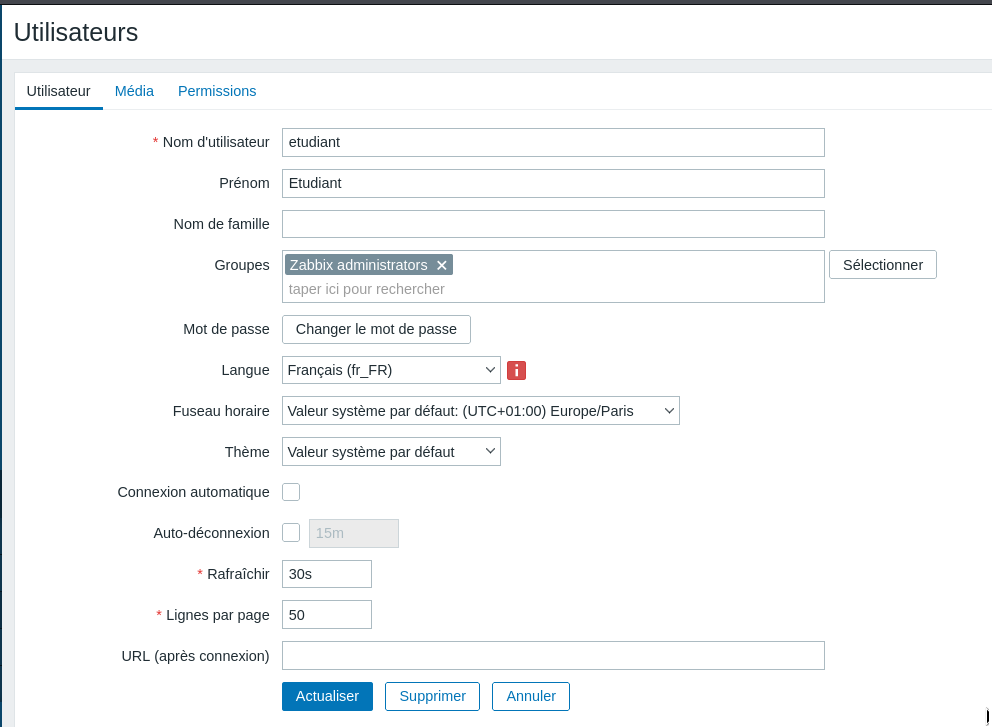Open the Permissions tab
Screen dimensions: 992x727
coord(217,91)
